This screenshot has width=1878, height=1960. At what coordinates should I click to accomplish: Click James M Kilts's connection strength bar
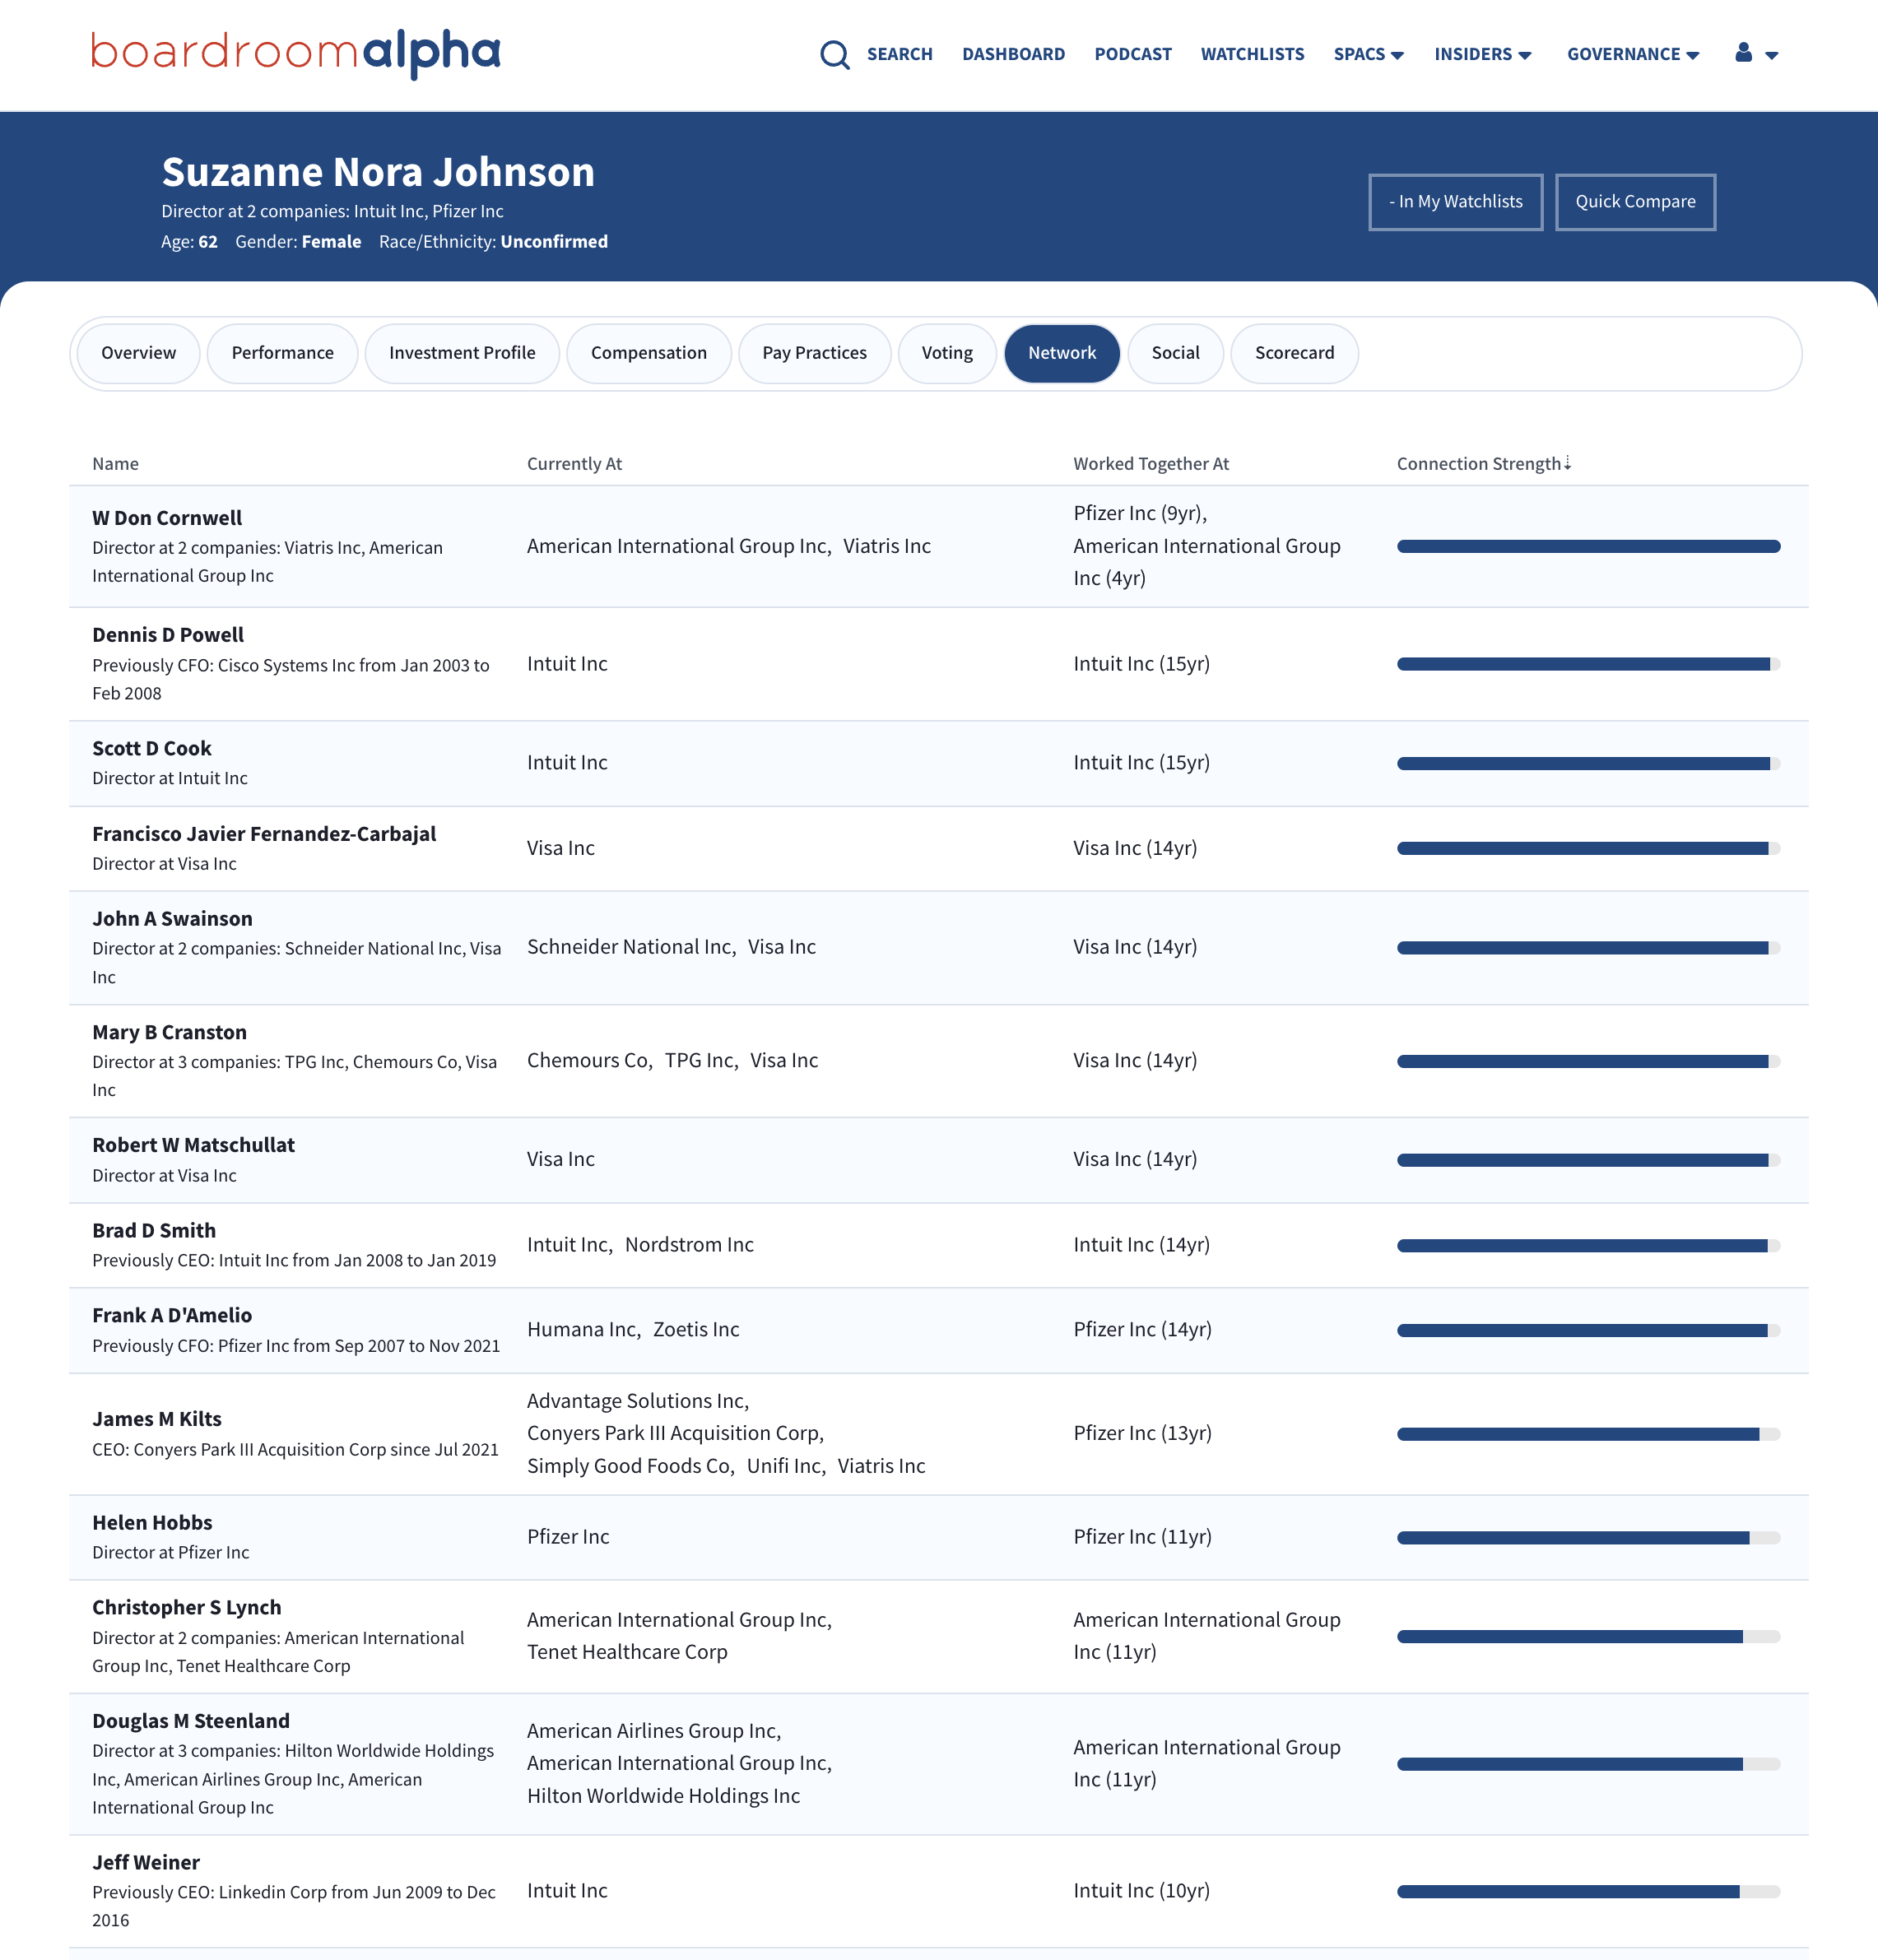click(1588, 1434)
